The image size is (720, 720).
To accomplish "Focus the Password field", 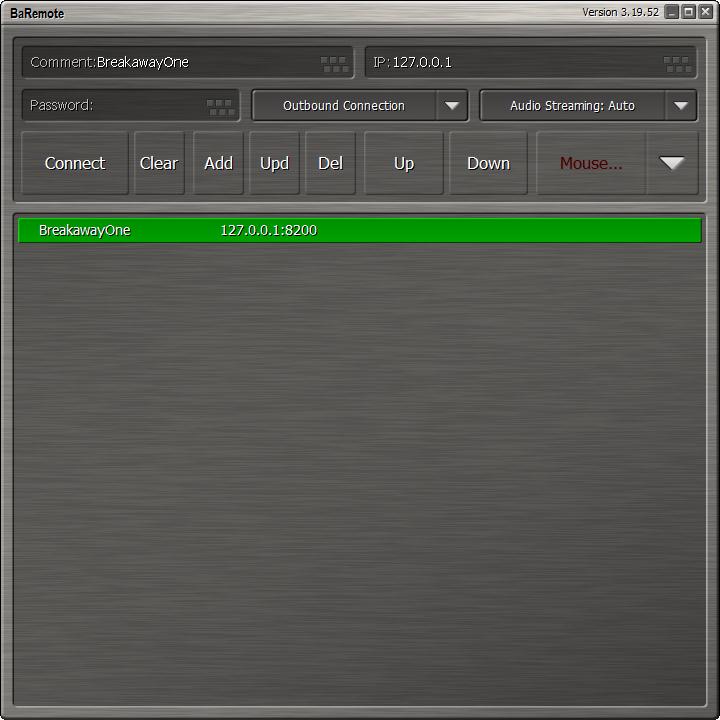I will pyautogui.click(x=130, y=106).
